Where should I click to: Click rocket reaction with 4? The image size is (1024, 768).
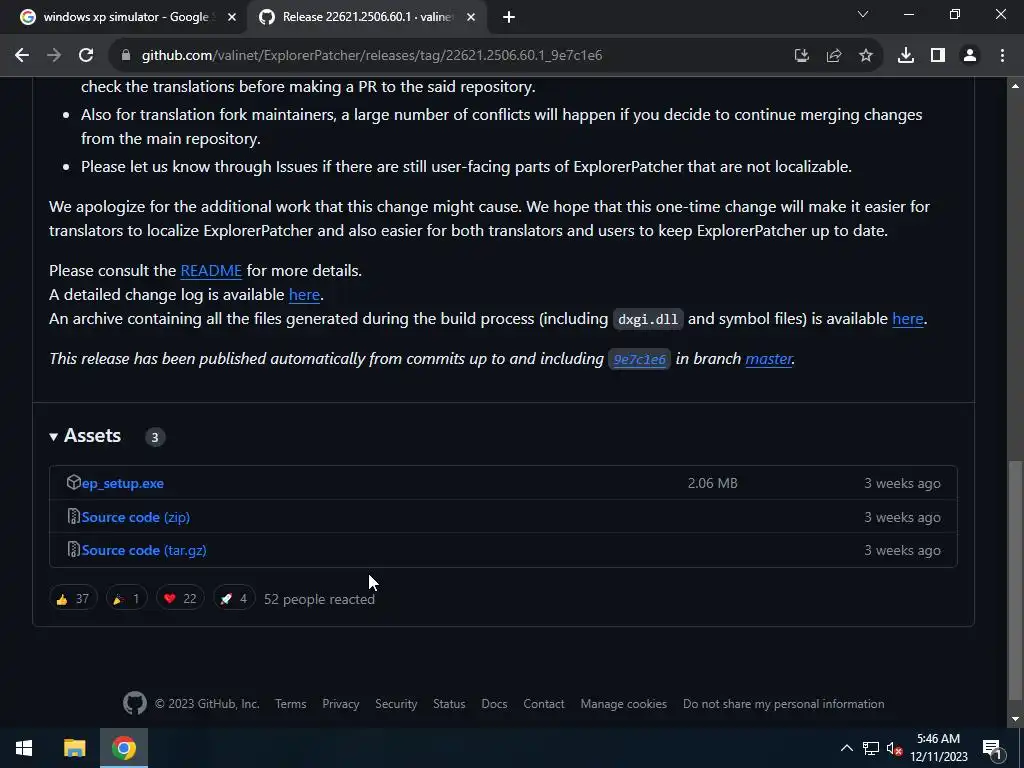tap(234, 599)
